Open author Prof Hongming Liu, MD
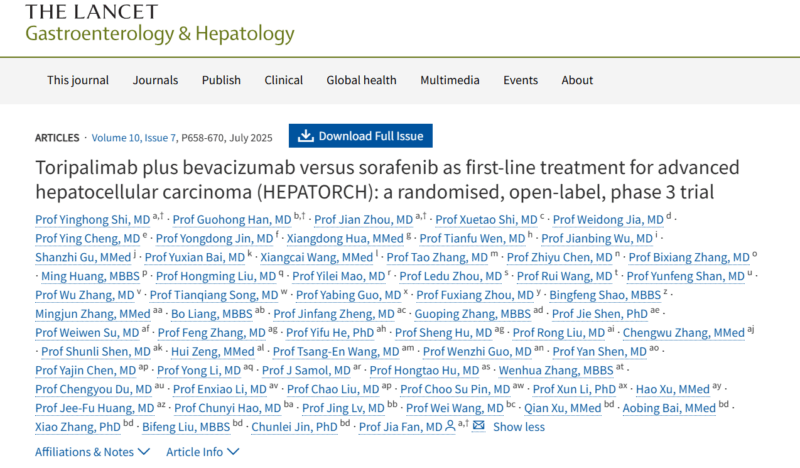The width and height of the screenshot is (800, 468). coord(216,277)
